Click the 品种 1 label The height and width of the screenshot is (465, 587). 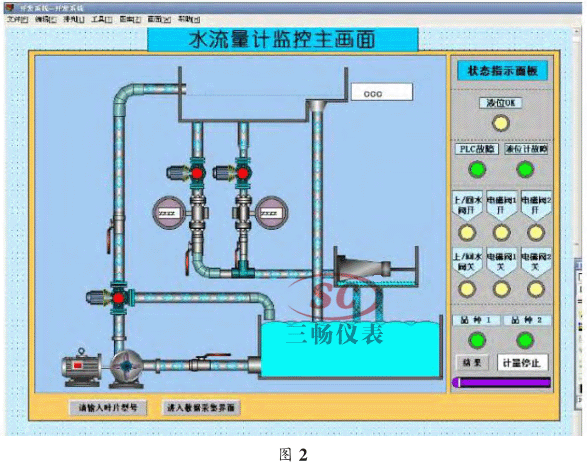[476, 320]
